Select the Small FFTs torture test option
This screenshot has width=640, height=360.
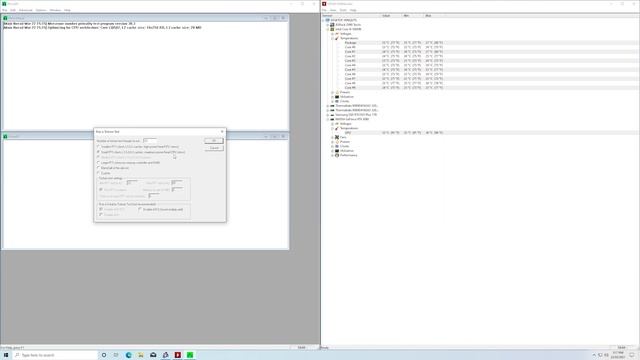98,152
